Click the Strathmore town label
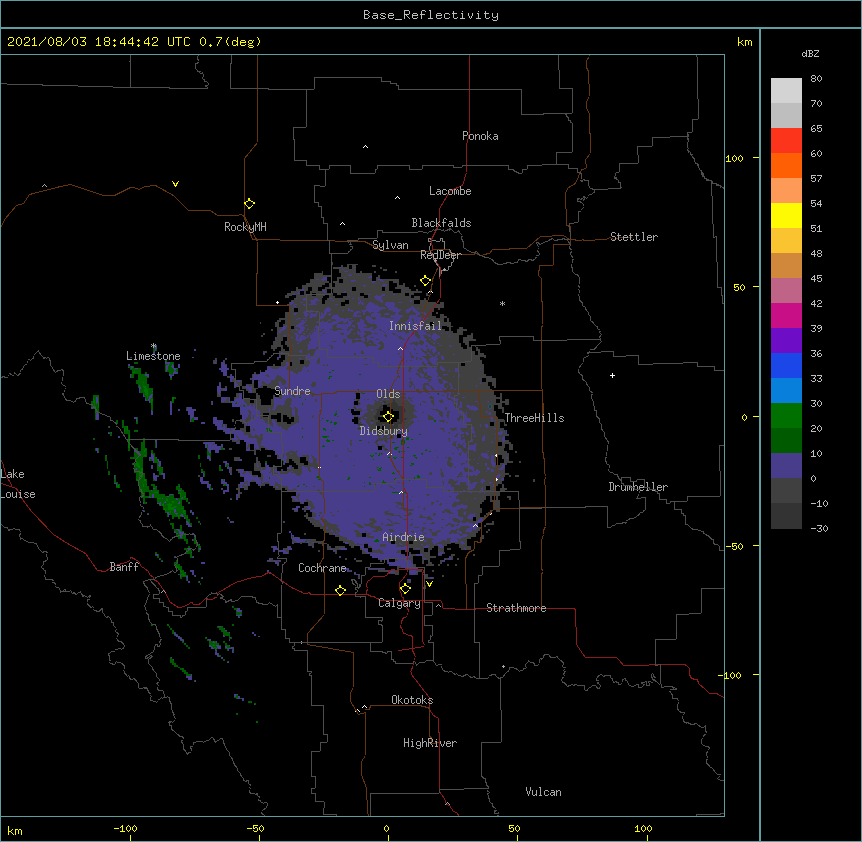 click(x=516, y=608)
